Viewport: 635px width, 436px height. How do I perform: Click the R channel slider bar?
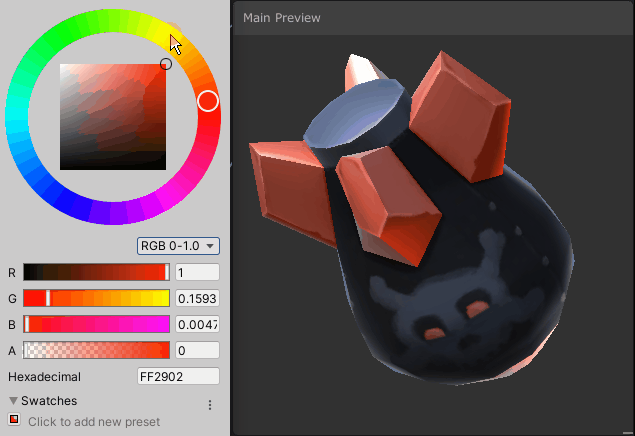tap(96, 272)
